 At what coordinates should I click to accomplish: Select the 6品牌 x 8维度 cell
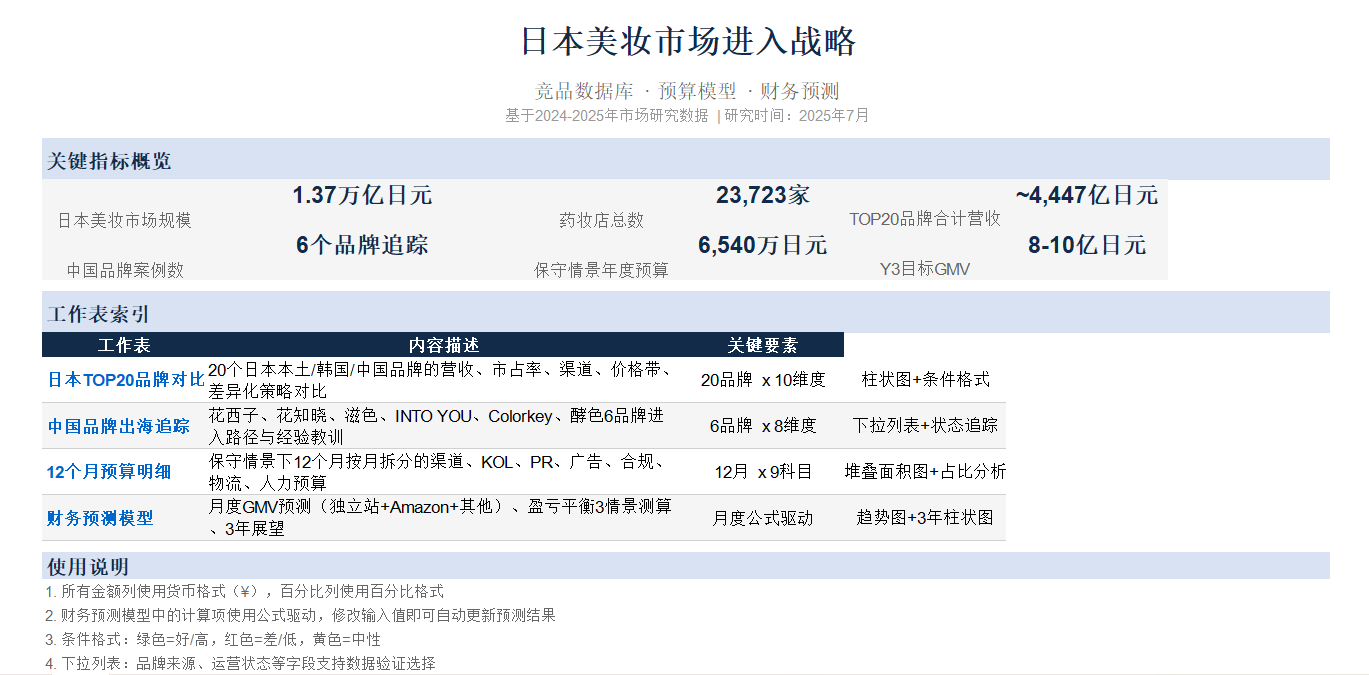click(763, 426)
